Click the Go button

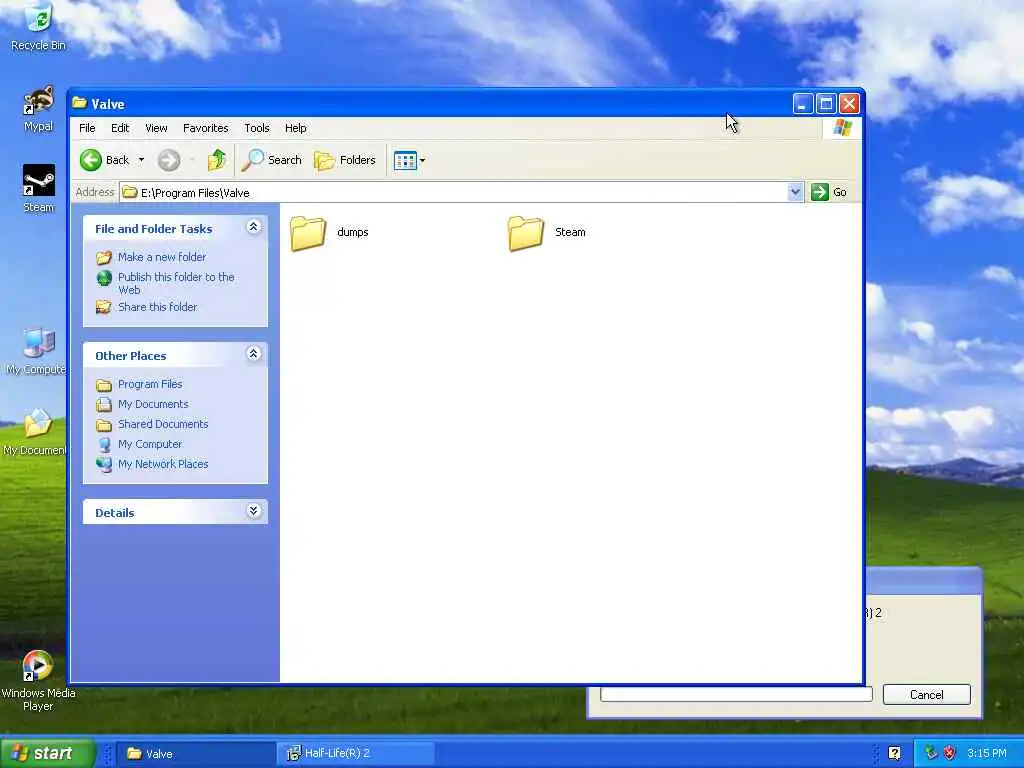pyautogui.click(x=829, y=192)
